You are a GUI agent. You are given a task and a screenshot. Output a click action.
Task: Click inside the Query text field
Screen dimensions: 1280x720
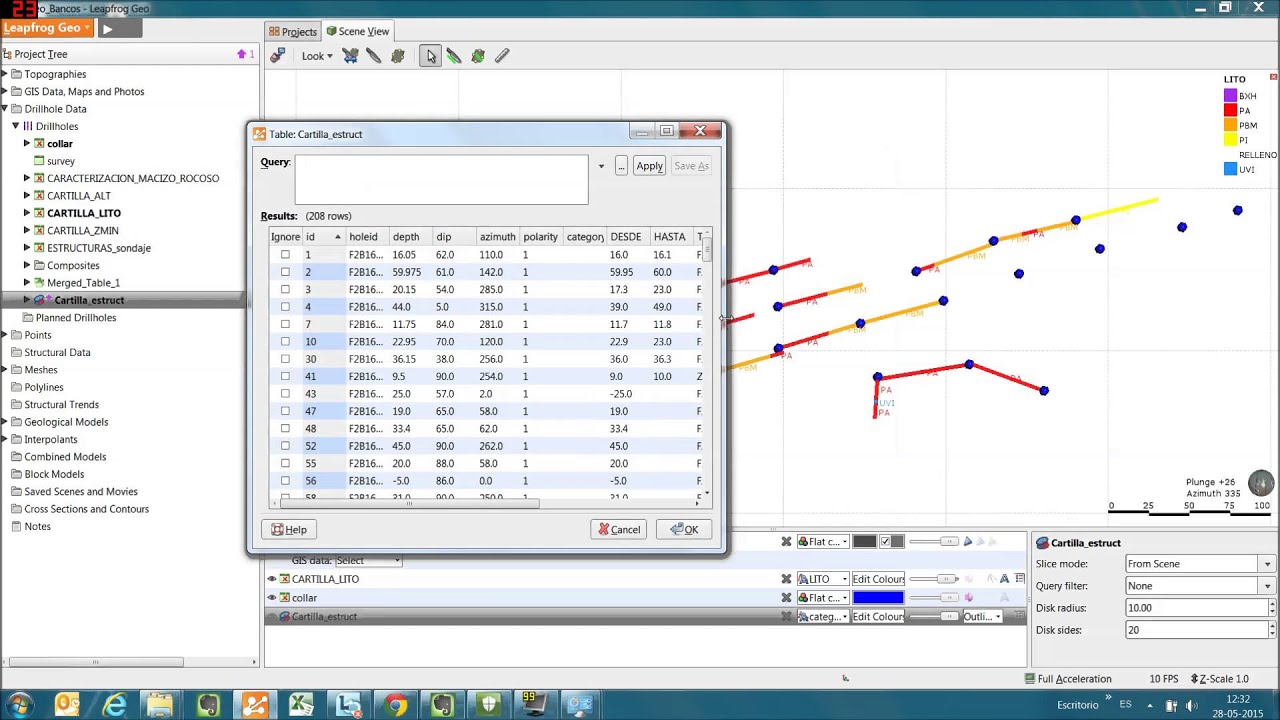tap(441, 179)
